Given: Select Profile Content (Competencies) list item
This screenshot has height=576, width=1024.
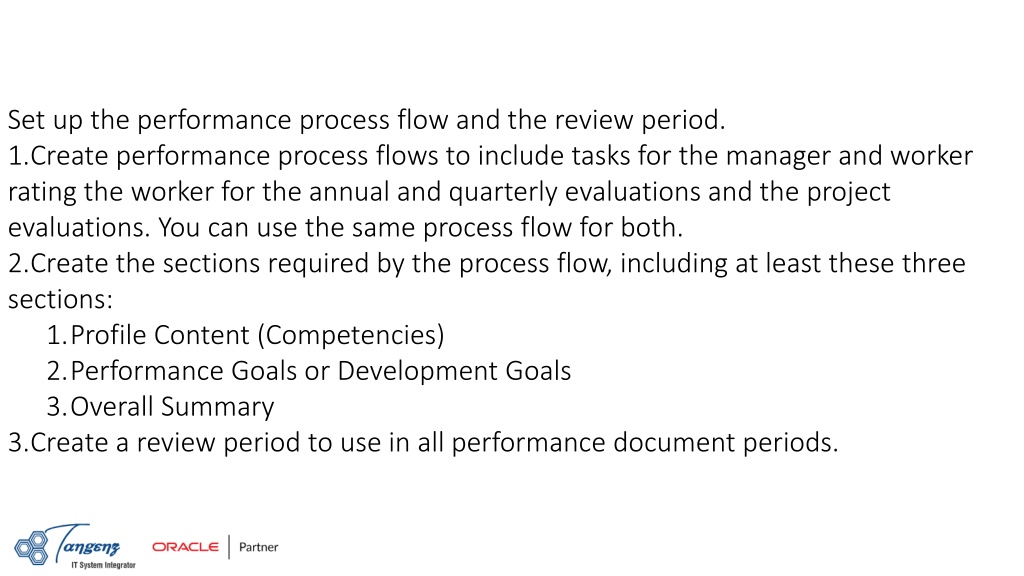Looking at the screenshot, I should [246, 335].
